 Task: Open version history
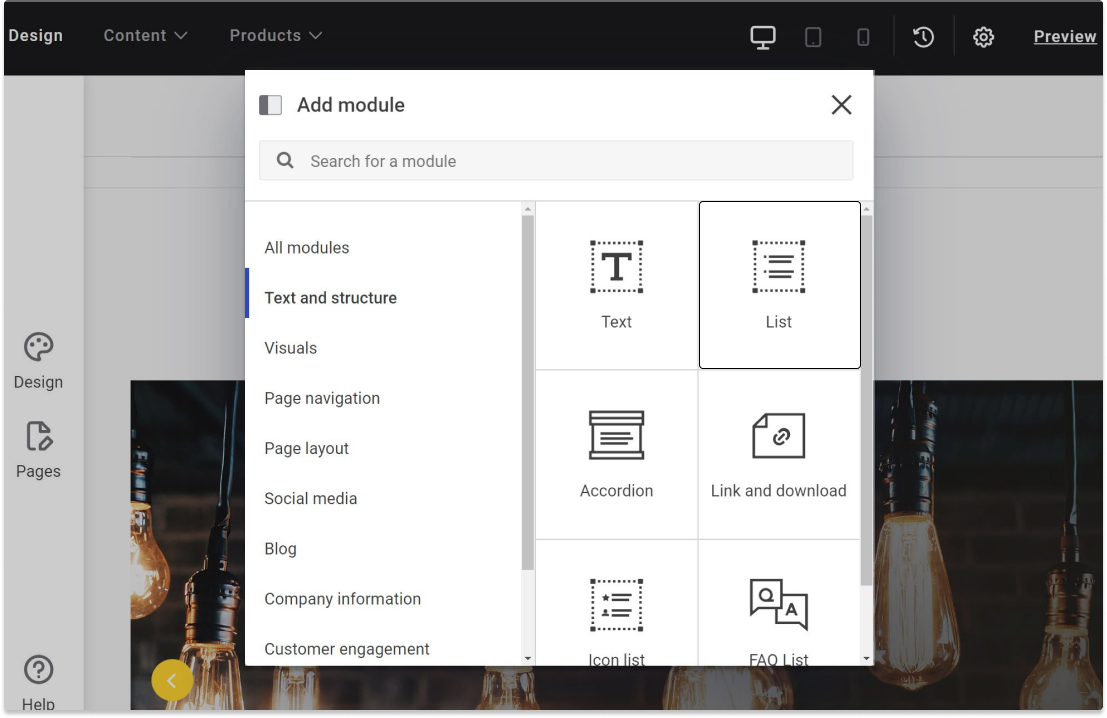pyautogui.click(x=922, y=36)
